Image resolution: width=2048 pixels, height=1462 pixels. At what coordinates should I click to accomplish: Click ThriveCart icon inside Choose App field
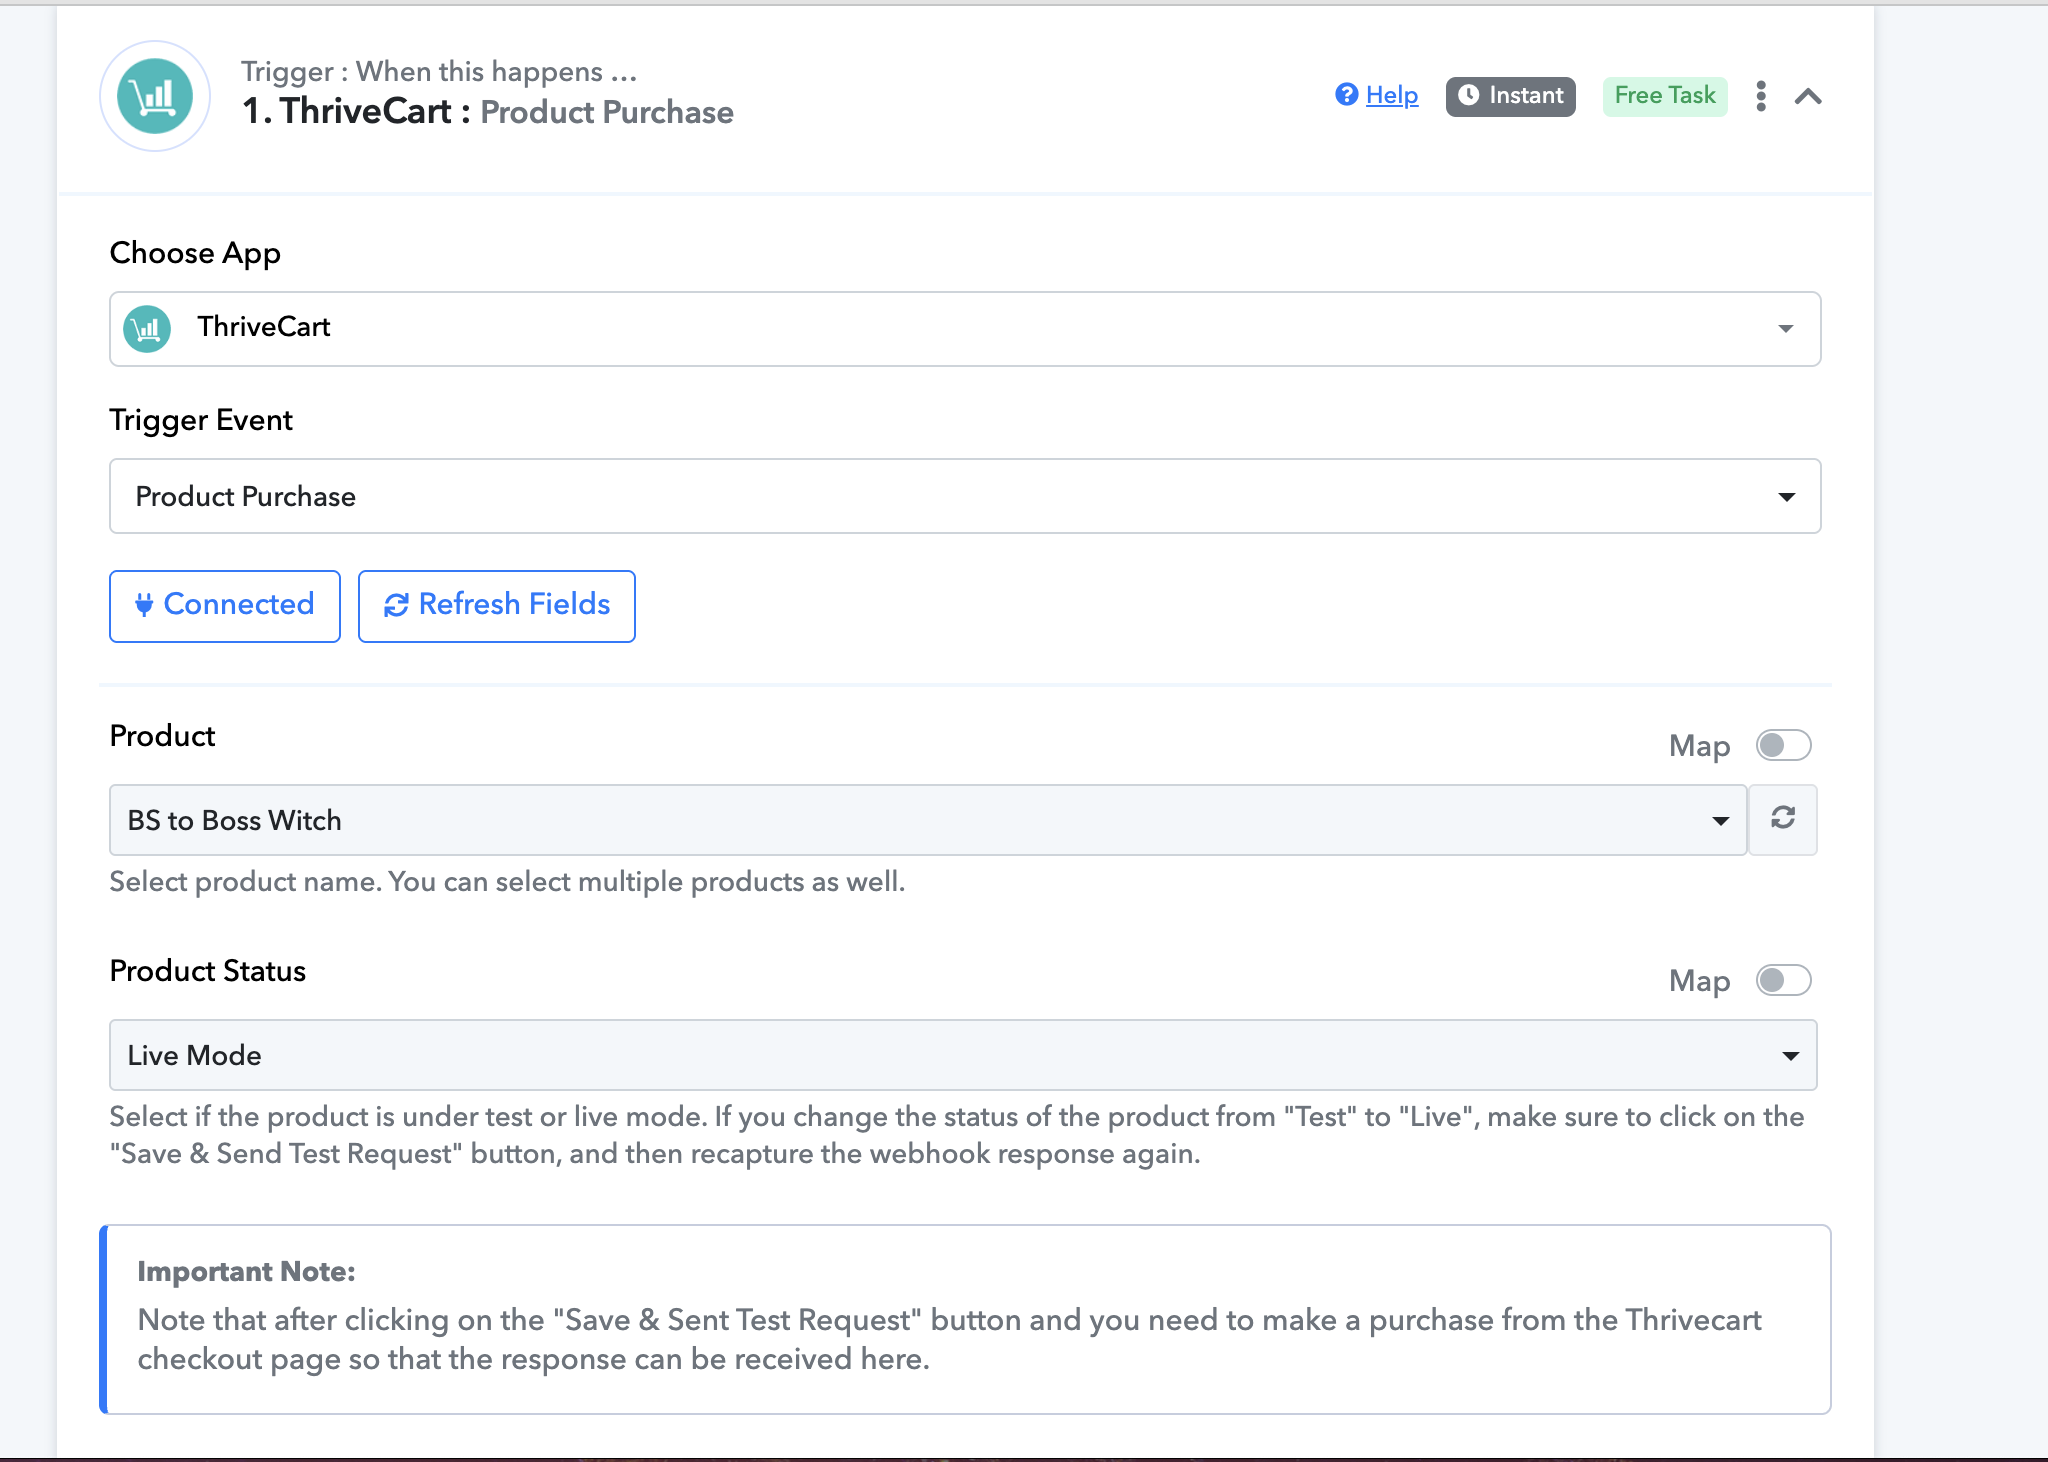pyautogui.click(x=147, y=328)
